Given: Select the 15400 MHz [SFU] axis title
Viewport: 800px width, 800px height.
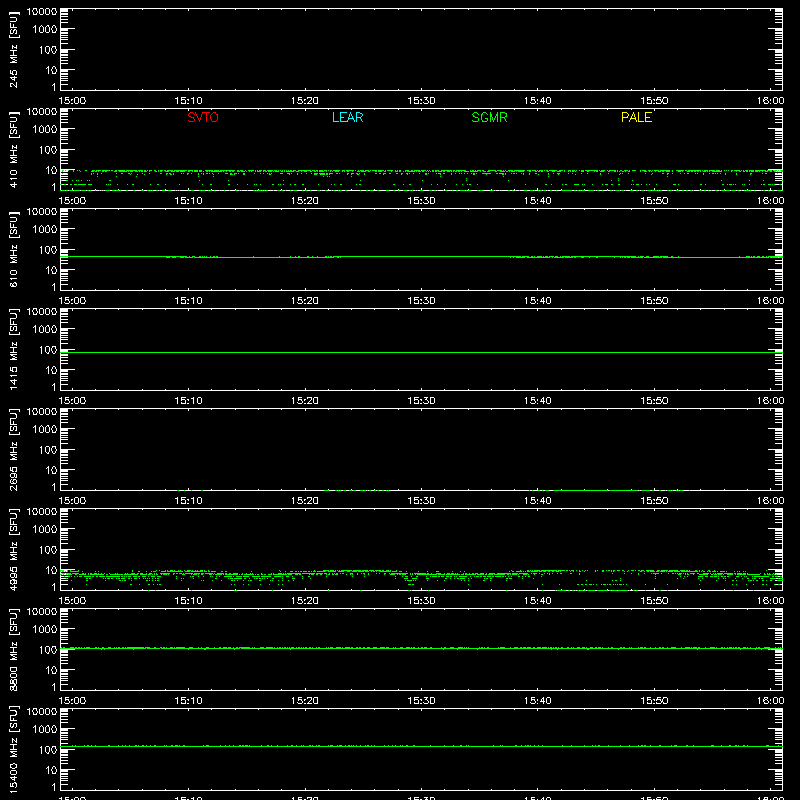Looking at the screenshot, I should 13,749.
